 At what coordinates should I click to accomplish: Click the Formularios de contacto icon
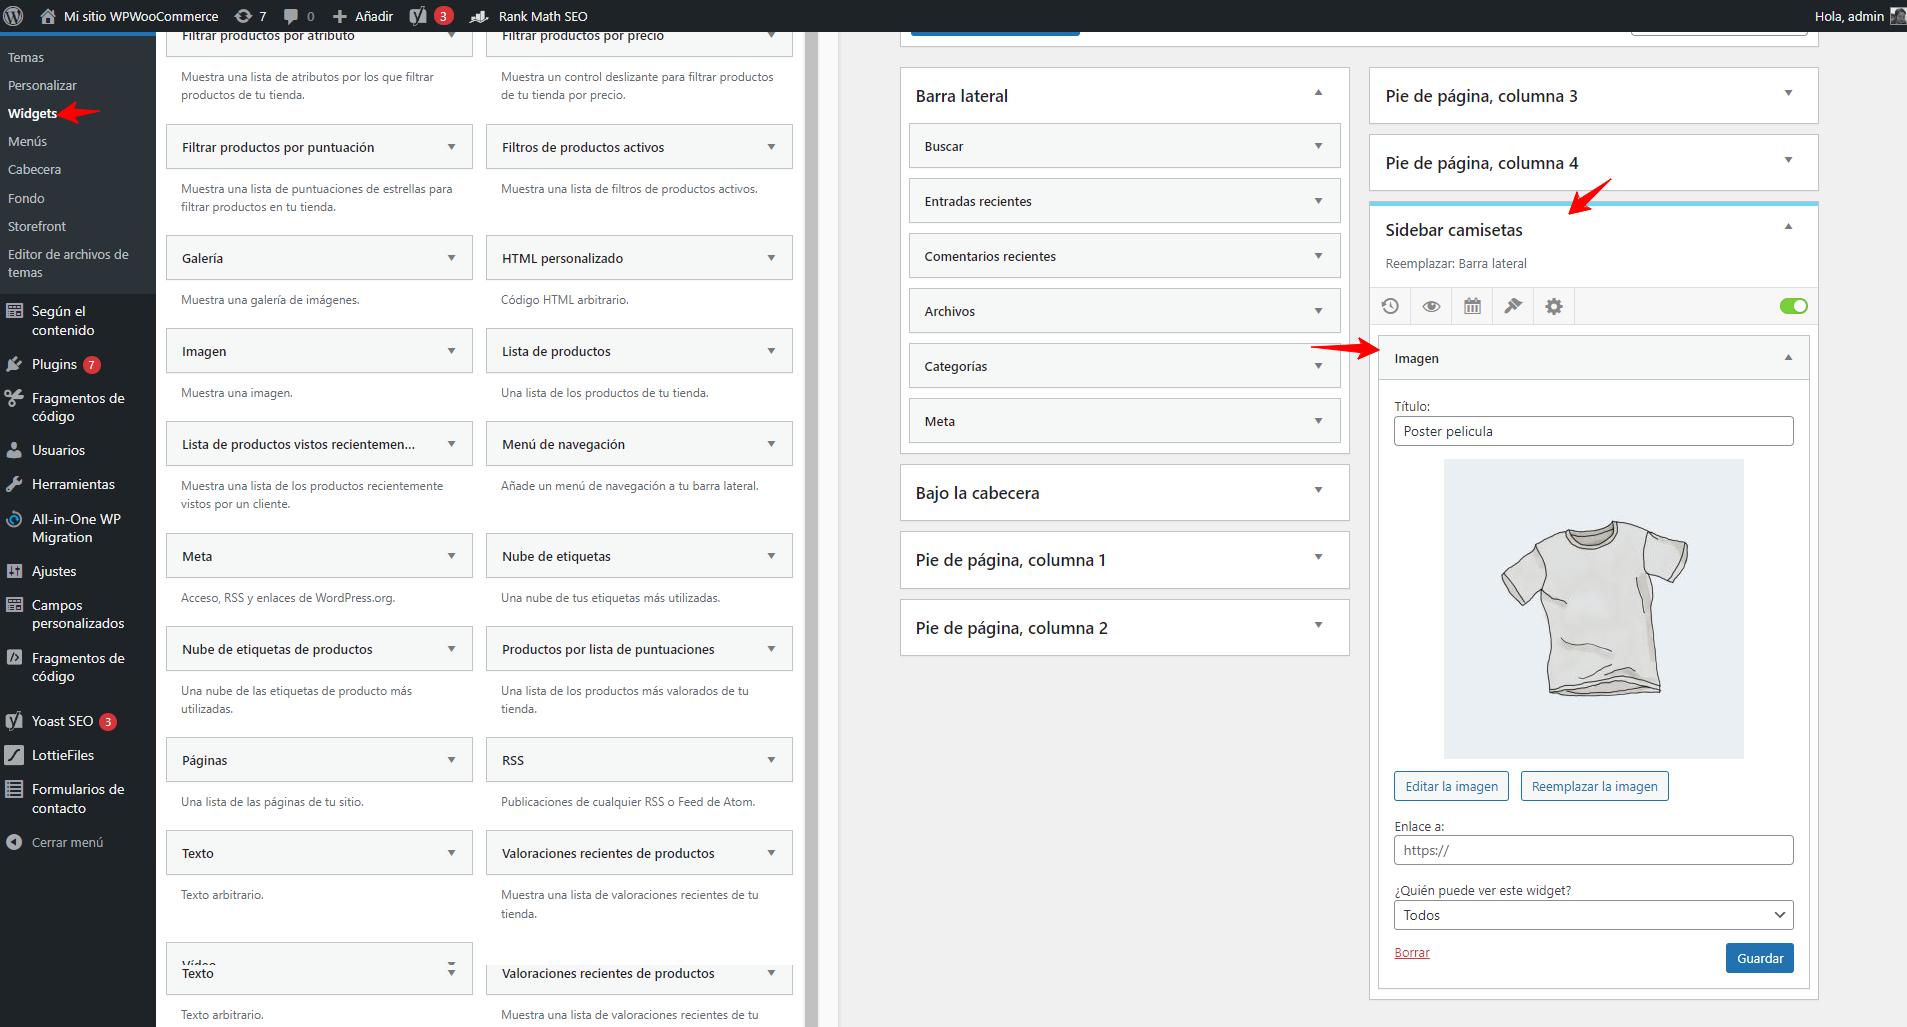click(x=14, y=789)
